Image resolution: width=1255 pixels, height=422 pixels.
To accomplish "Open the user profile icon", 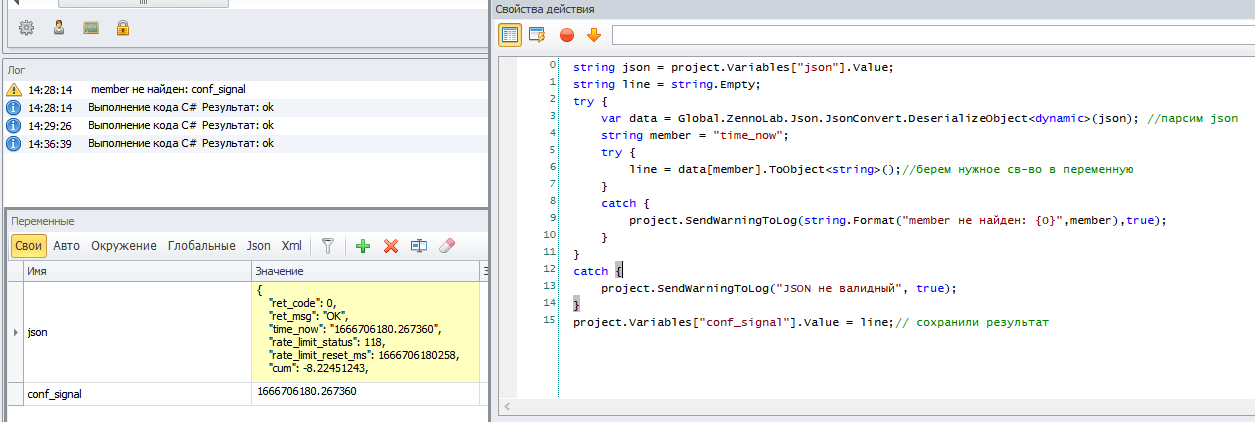I will pos(59,28).
